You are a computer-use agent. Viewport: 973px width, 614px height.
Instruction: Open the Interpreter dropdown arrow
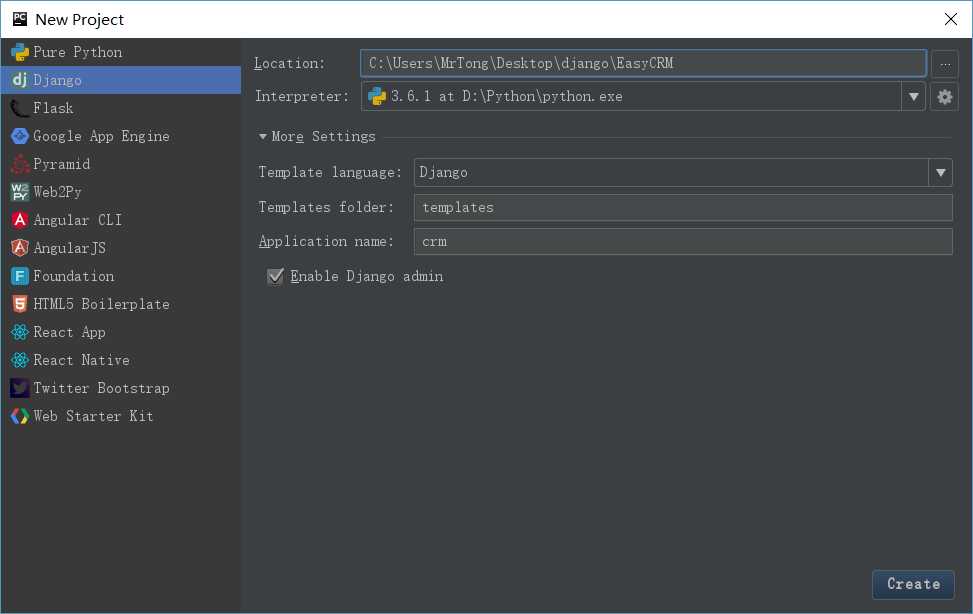tap(913, 97)
